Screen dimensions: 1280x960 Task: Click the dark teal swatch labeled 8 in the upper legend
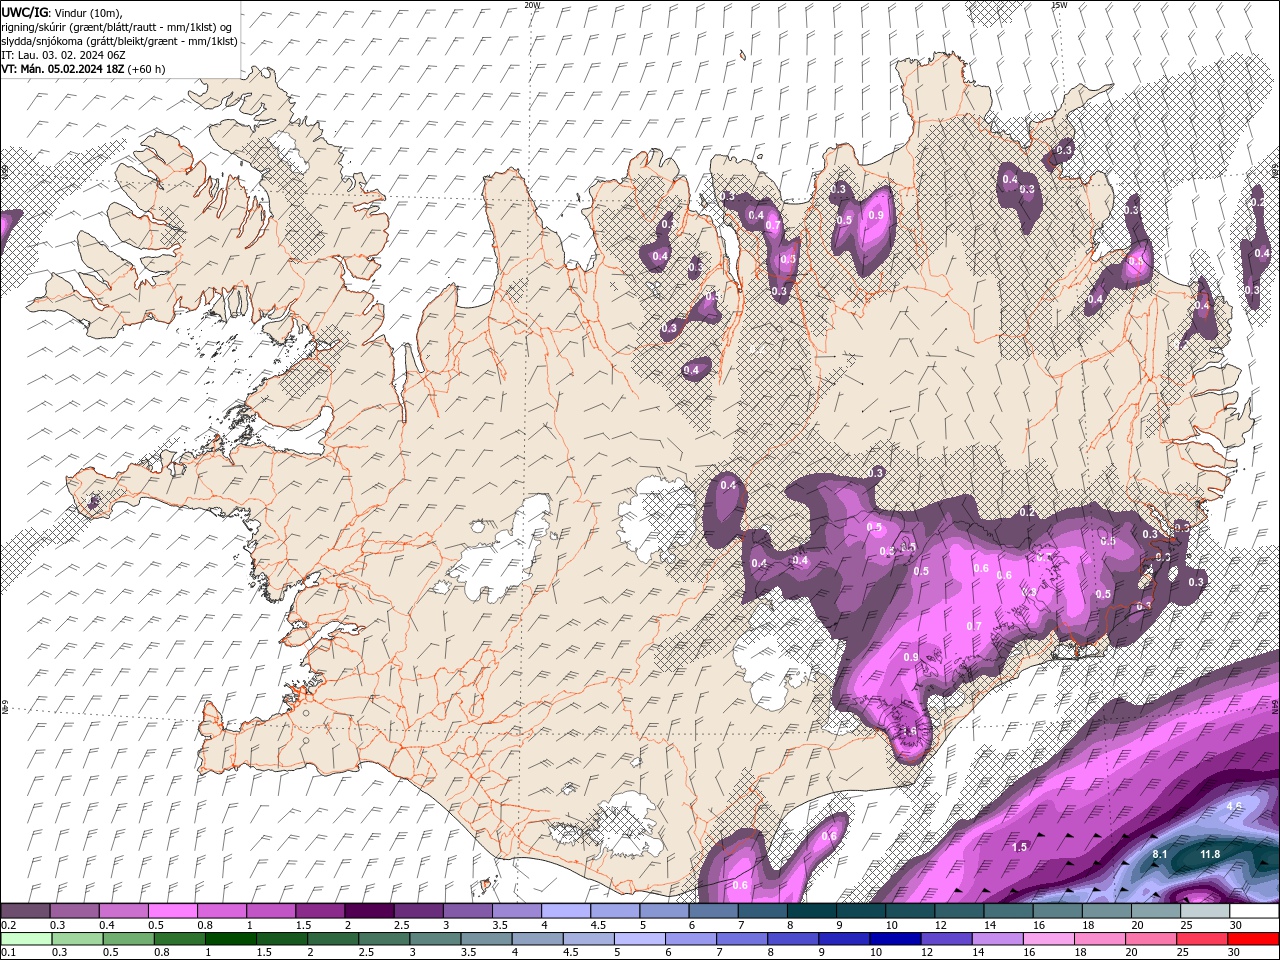811,911
